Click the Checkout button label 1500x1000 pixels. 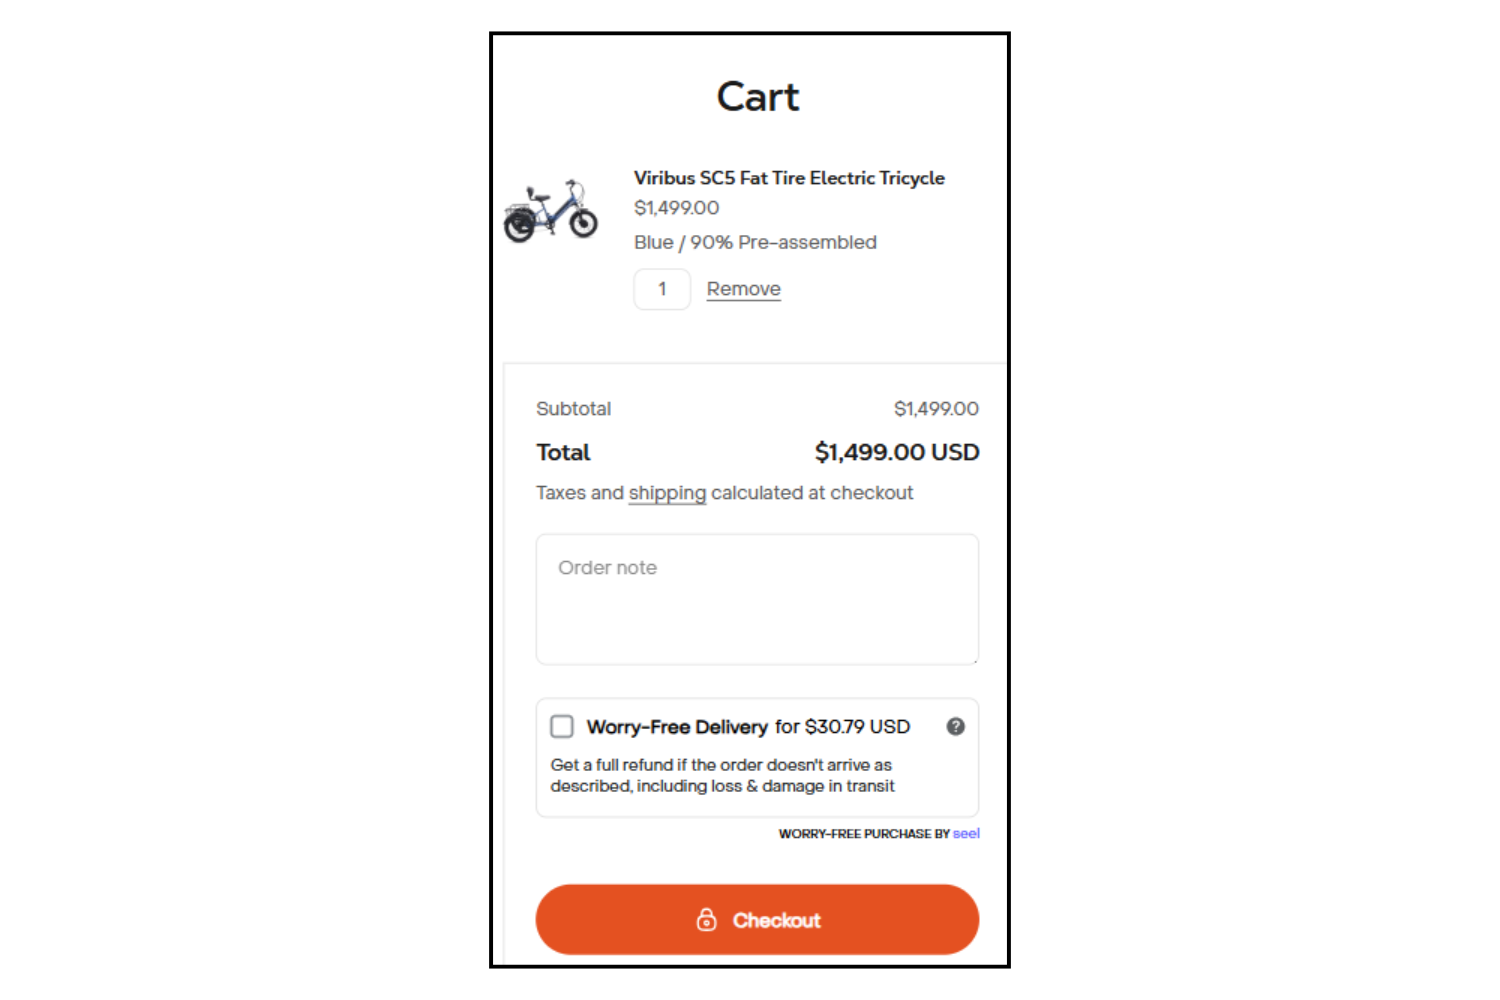click(x=776, y=920)
